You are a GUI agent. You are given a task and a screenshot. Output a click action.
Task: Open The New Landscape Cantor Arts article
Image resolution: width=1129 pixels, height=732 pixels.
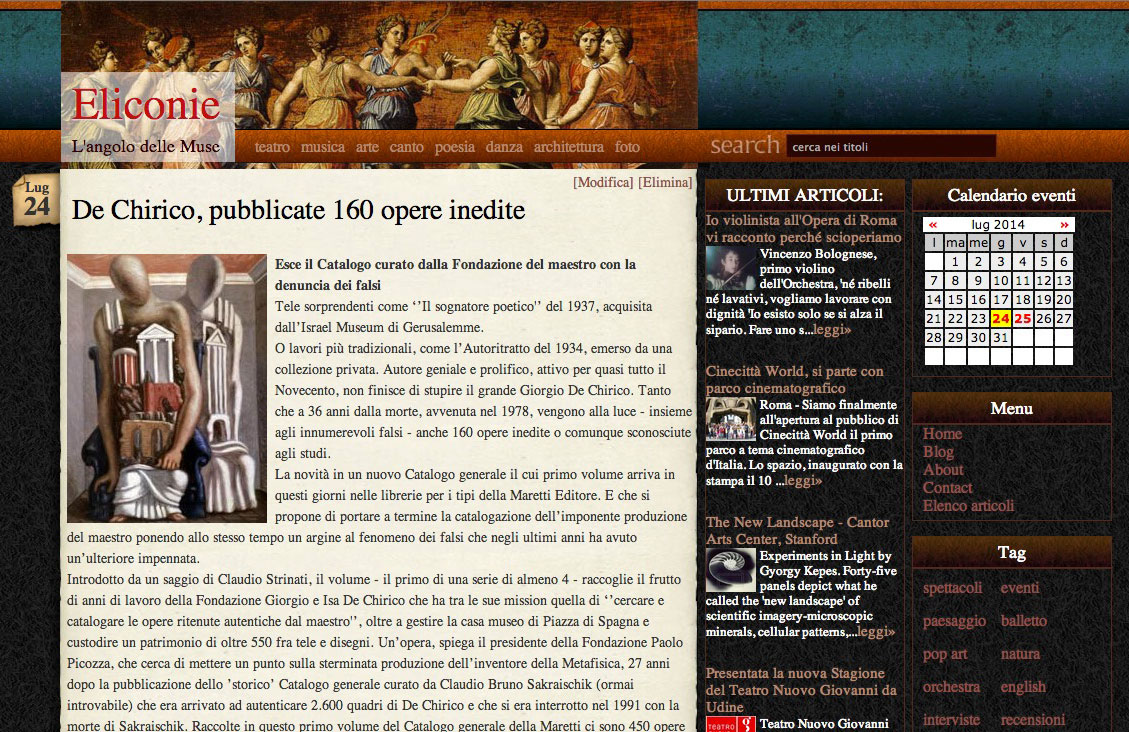click(x=797, y=530)
